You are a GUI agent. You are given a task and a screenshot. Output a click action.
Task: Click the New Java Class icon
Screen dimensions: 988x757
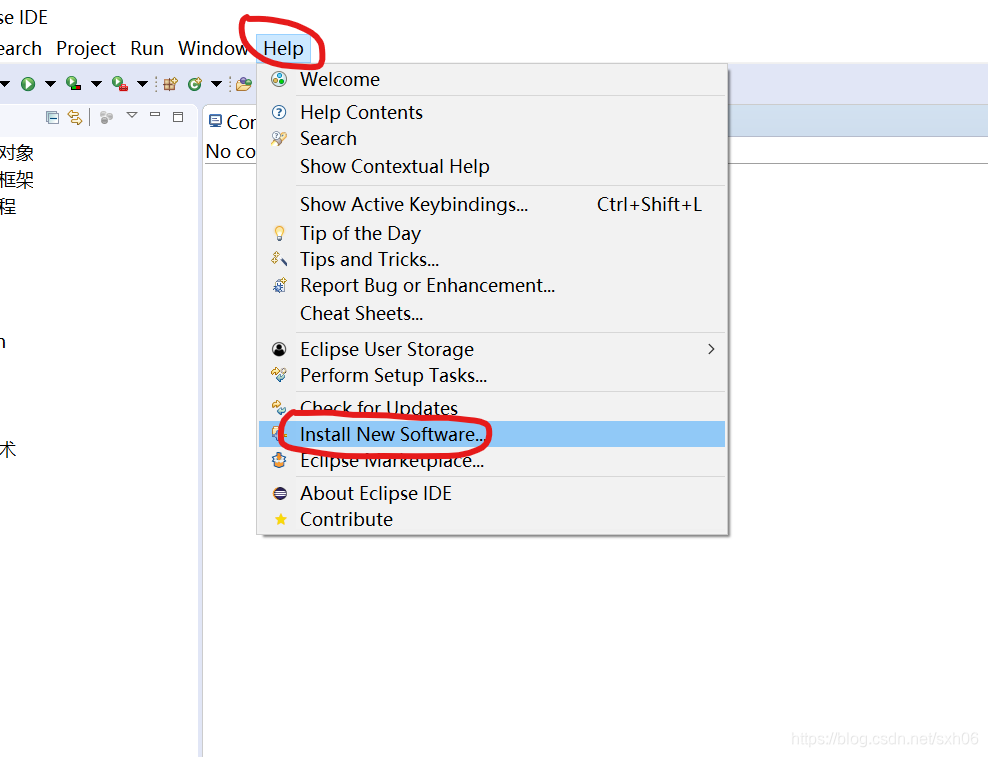(195, 84)
